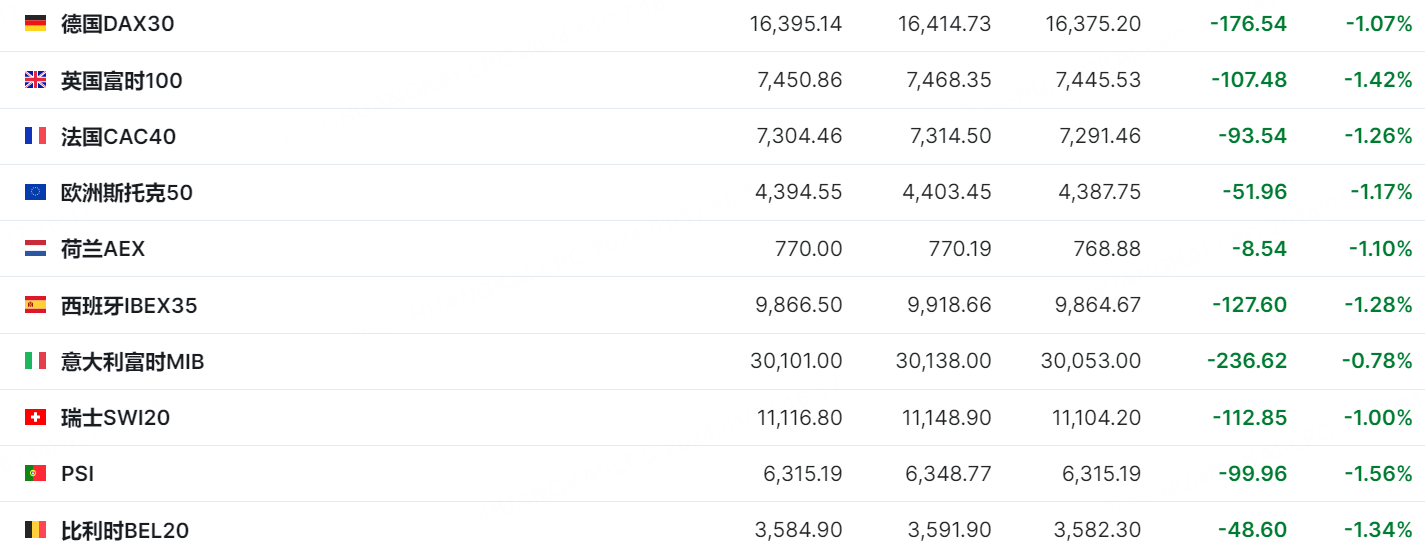Click the German flag icon

point(35,23)
